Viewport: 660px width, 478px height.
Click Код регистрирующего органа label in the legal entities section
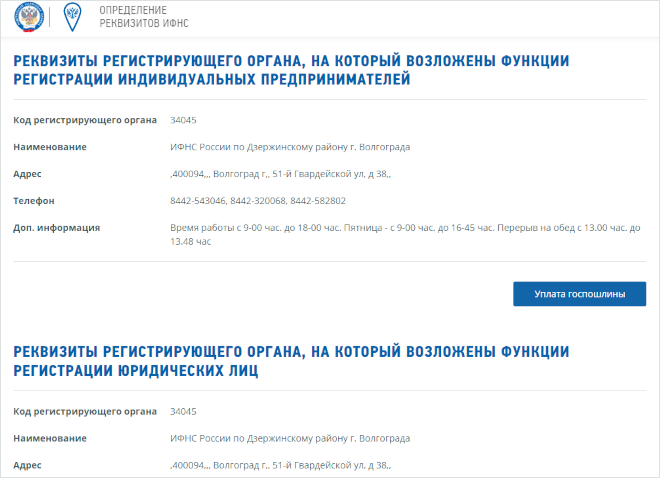pyautogui.click(x=85, y=412)
